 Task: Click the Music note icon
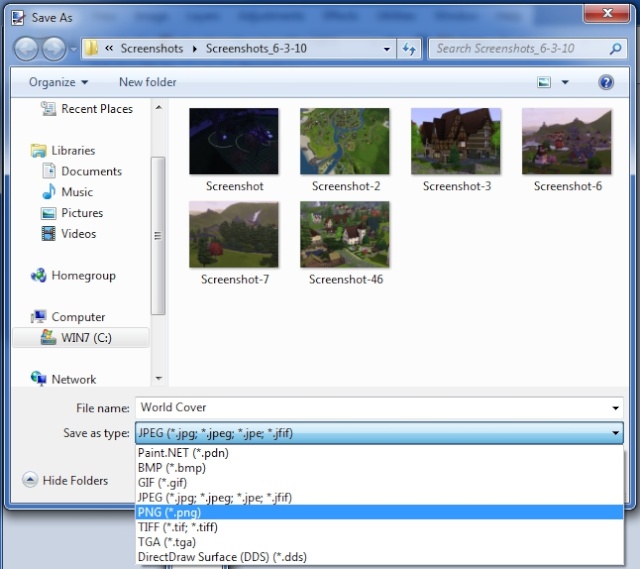click(x=49, y=191)
